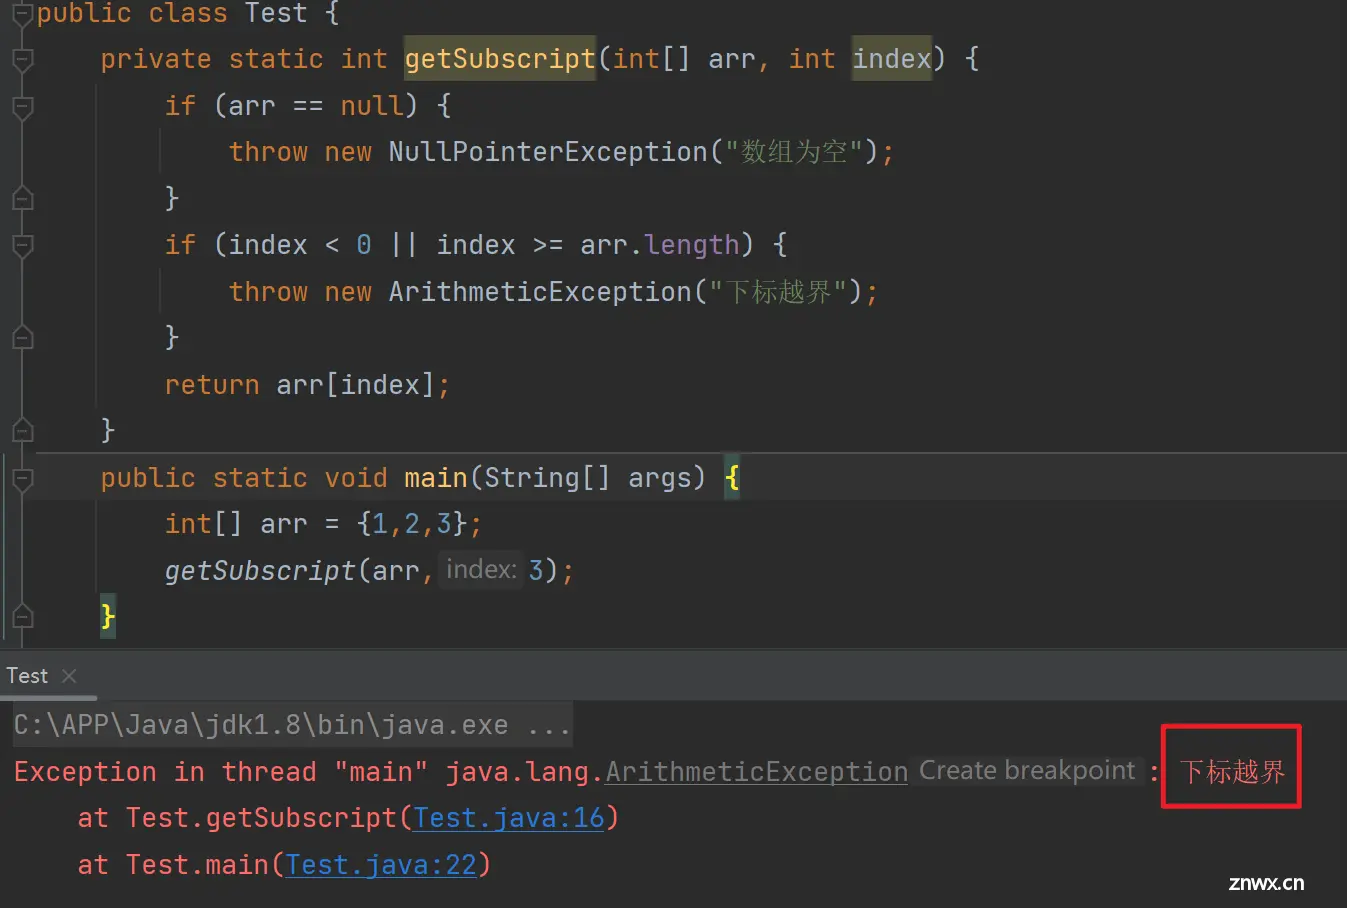Image resolution: width=1347 pixels, height=908 pixels.
Task: Click the getSubscript method name declaration
Action: (500, 59)
